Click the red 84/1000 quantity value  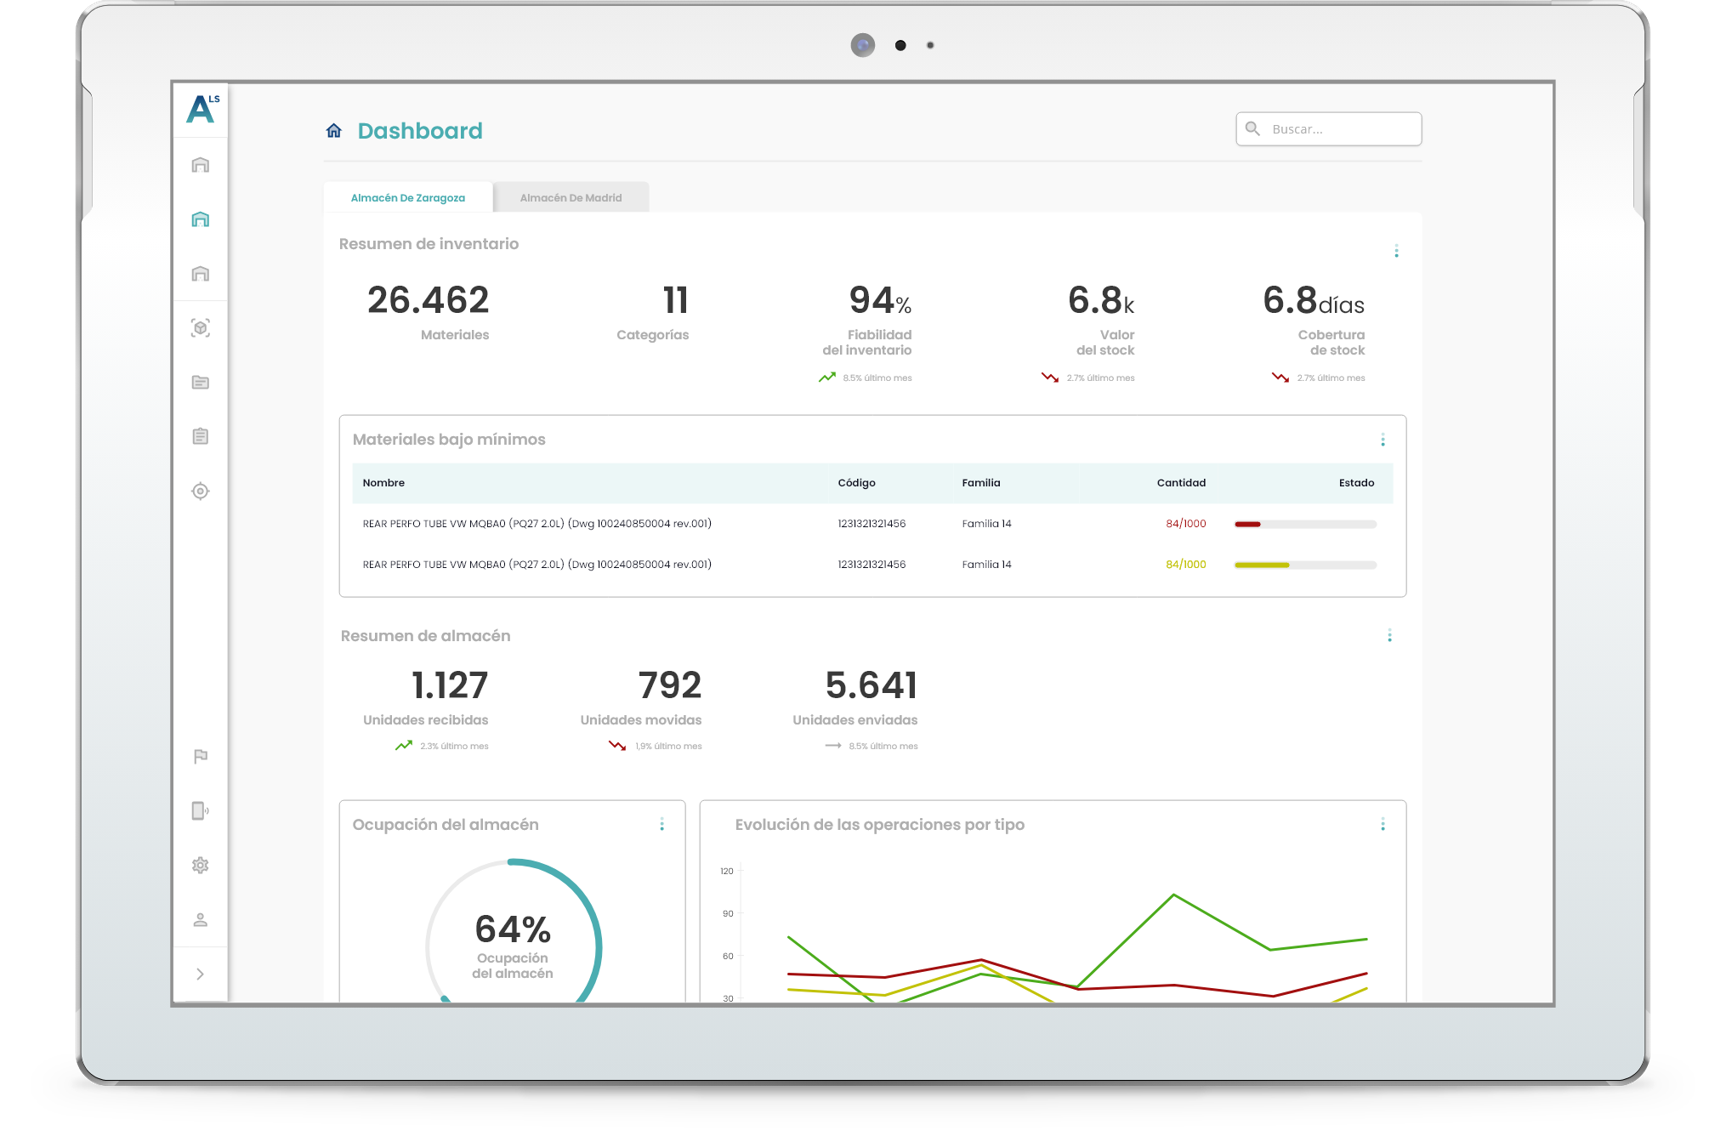point(1186,524)
